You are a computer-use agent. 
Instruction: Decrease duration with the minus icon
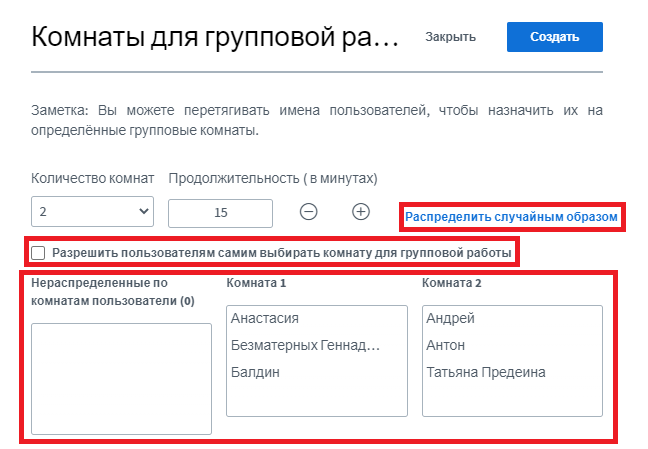[x=309, y=212]
